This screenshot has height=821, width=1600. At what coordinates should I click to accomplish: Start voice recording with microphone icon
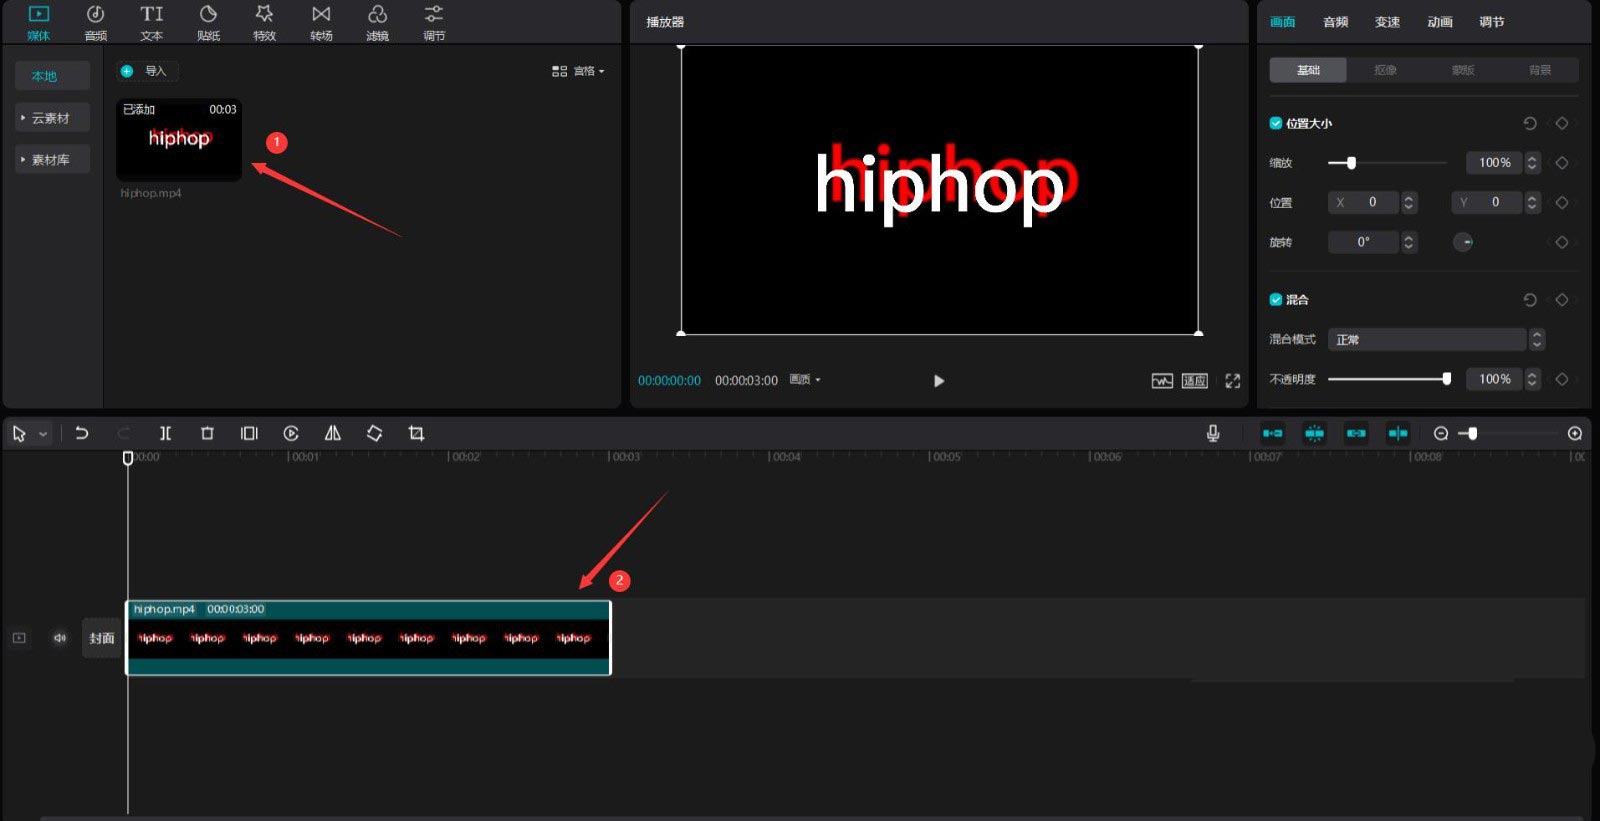point(1213,433)
